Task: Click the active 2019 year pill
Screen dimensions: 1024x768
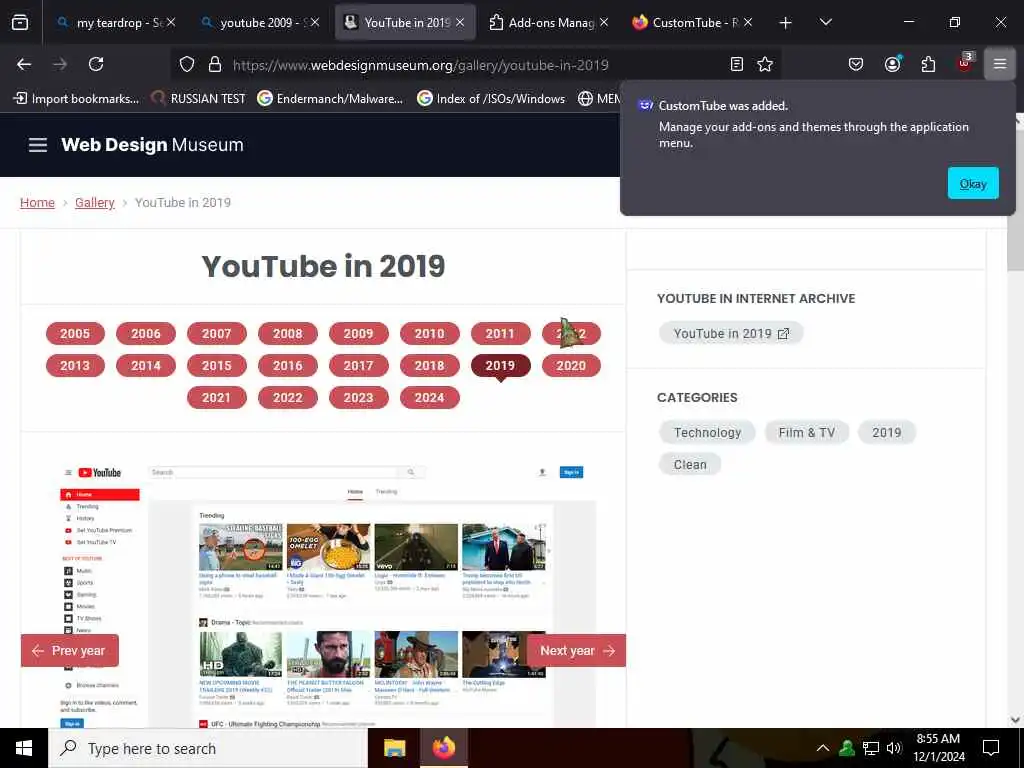Action: (x=500, y=366)
